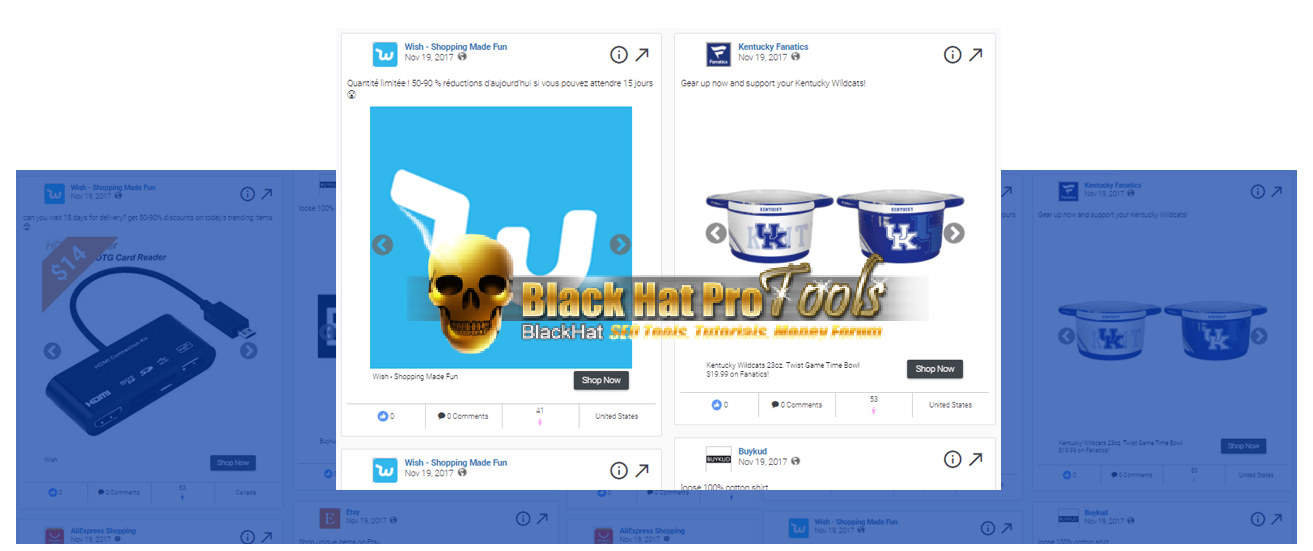Open external-link arrow on the background Etsy card

pos(543,518)
